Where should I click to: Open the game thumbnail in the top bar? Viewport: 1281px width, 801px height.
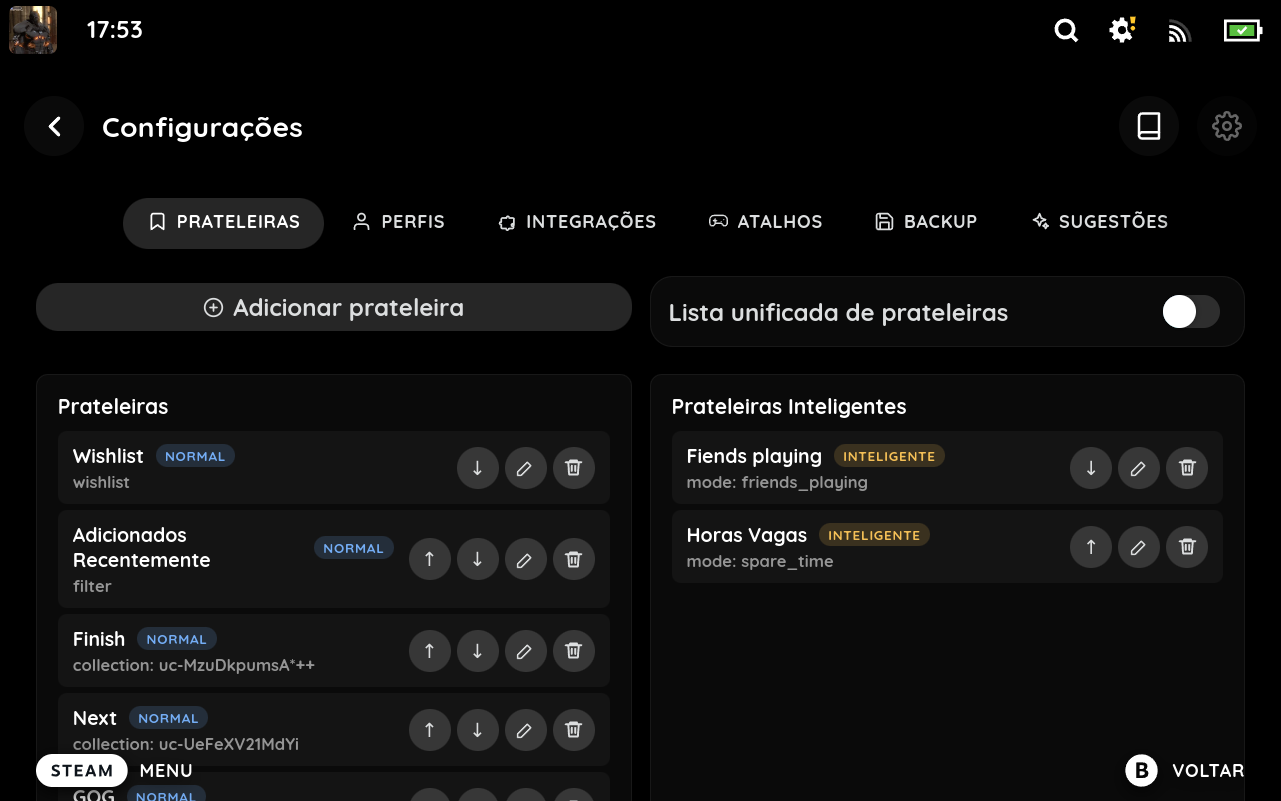[33, 30]
